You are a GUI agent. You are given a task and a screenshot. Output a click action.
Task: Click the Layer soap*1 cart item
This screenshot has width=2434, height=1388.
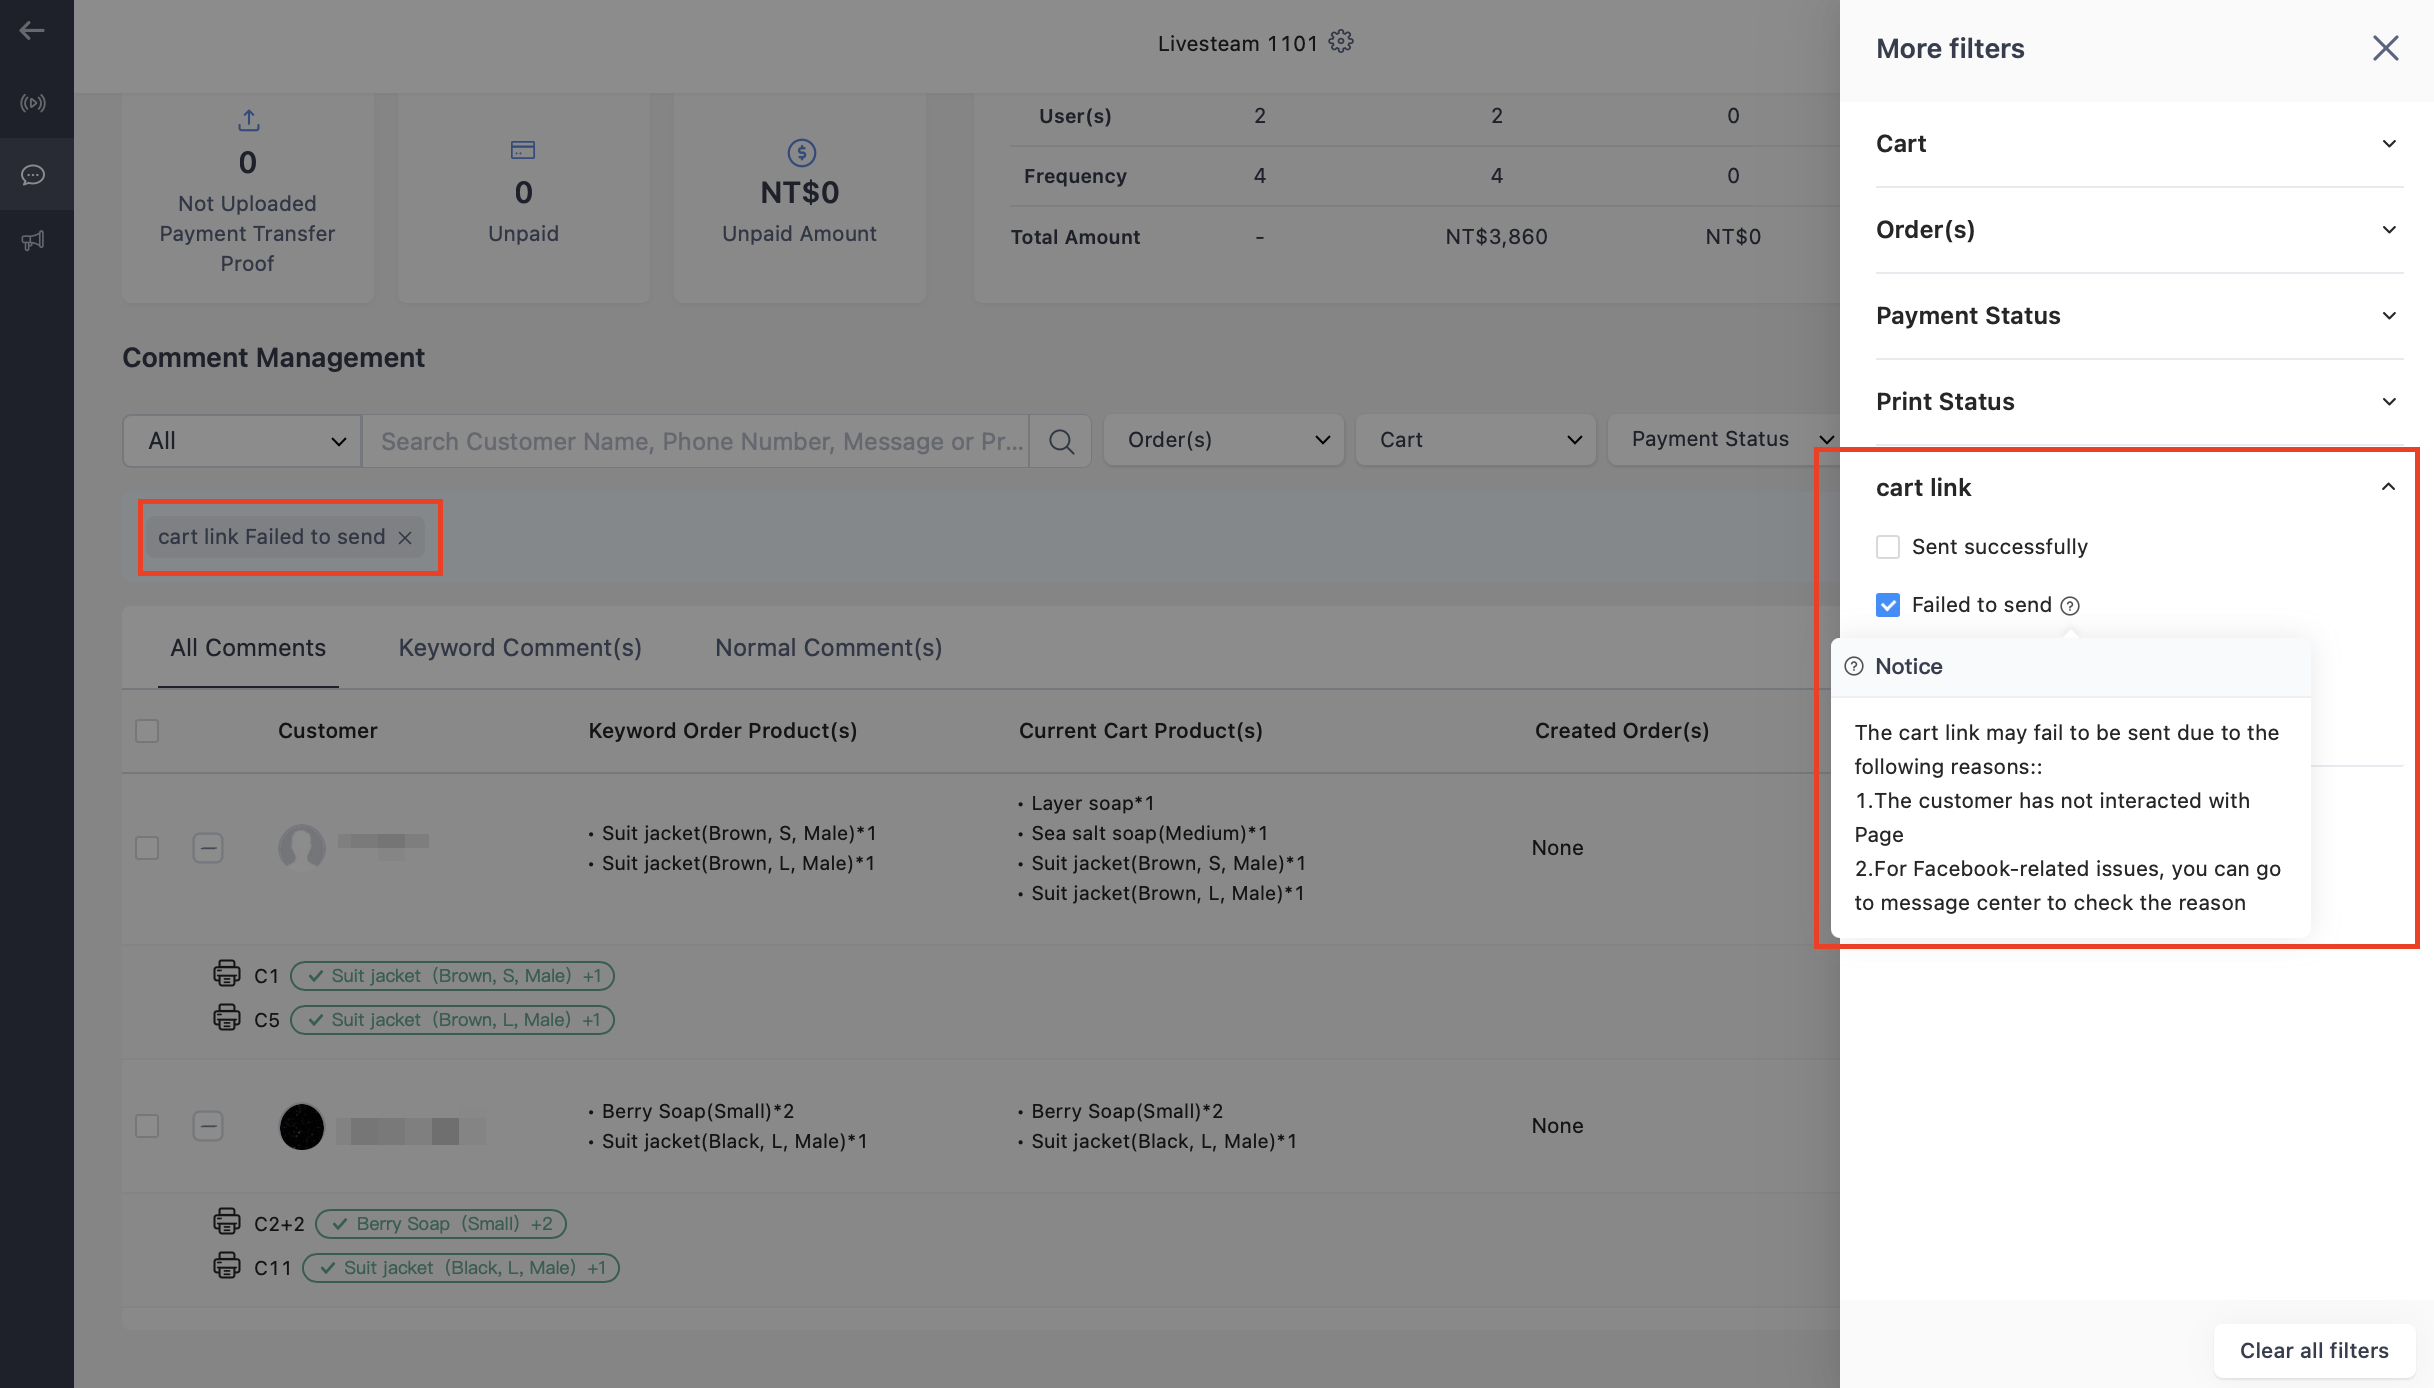tap(1092, 803)
